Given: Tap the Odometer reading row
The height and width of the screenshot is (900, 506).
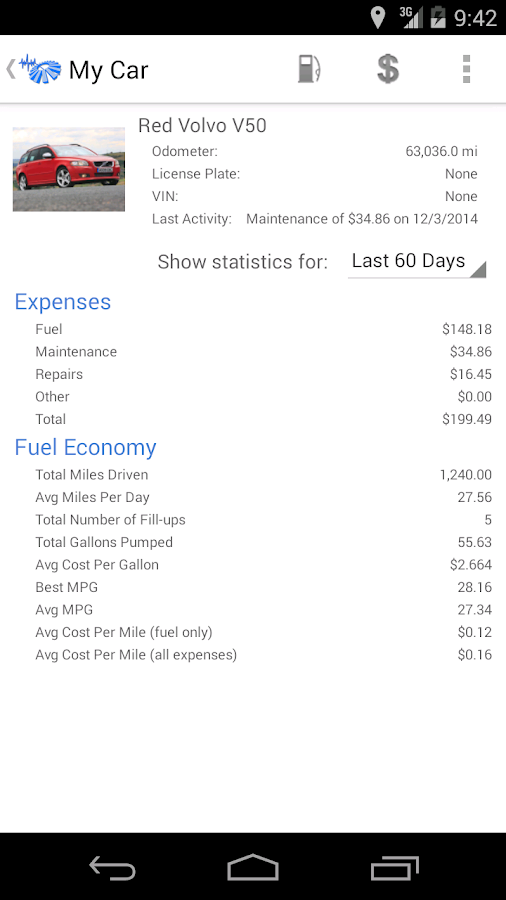Looking at the screenshot, I should point(315,152).
